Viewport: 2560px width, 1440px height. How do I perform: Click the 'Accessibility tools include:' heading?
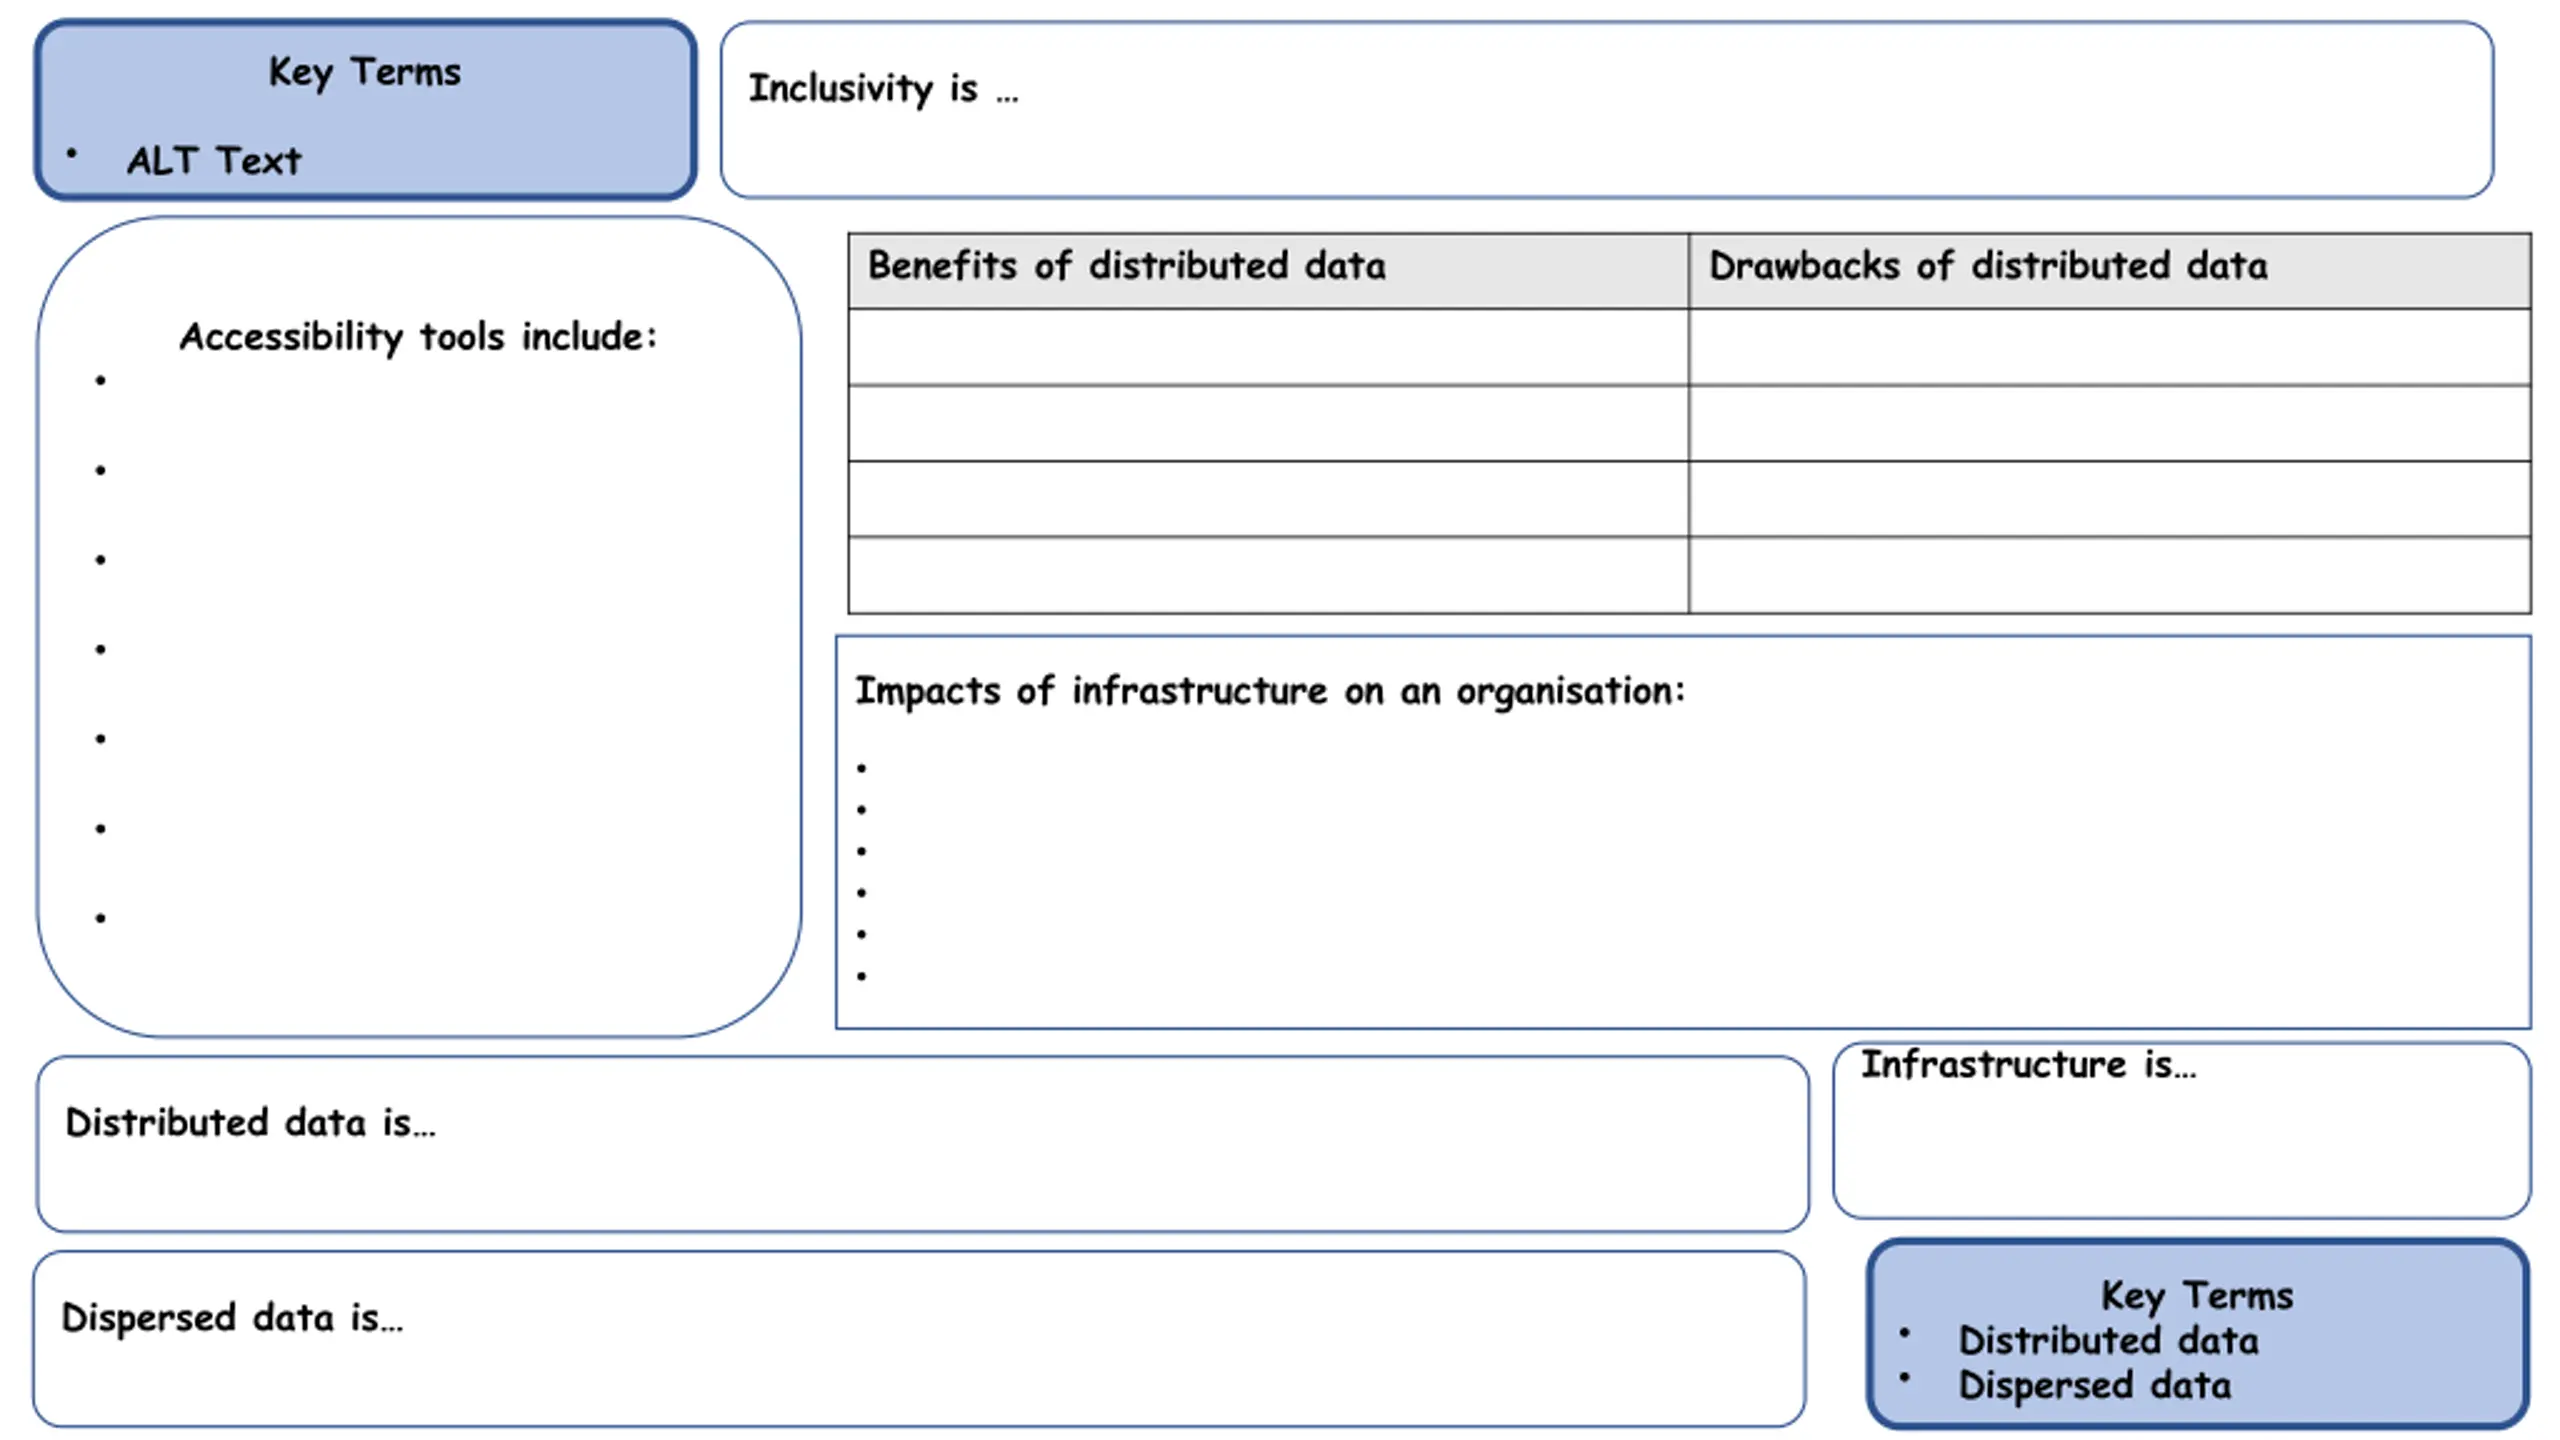pos(418,337)
